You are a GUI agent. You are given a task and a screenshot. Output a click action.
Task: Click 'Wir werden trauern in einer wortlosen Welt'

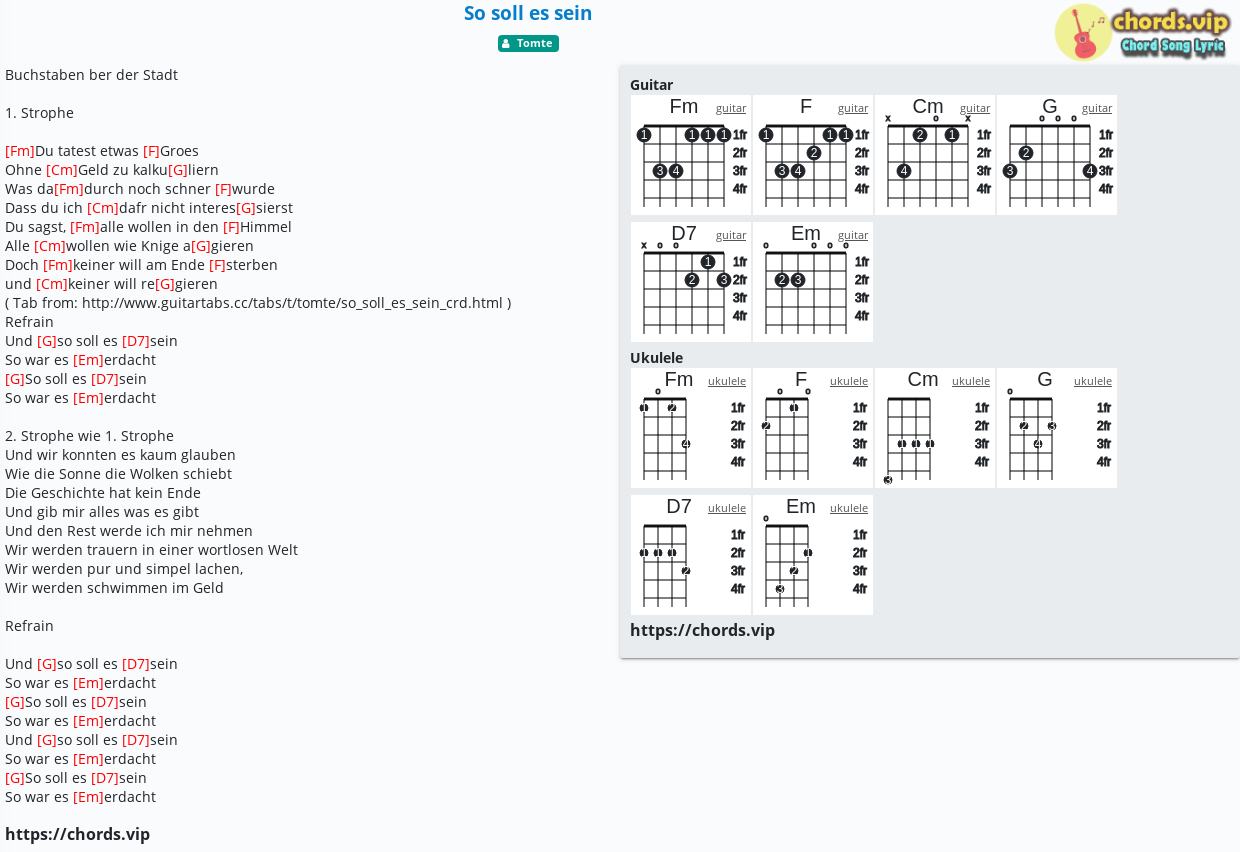(151, 550)
